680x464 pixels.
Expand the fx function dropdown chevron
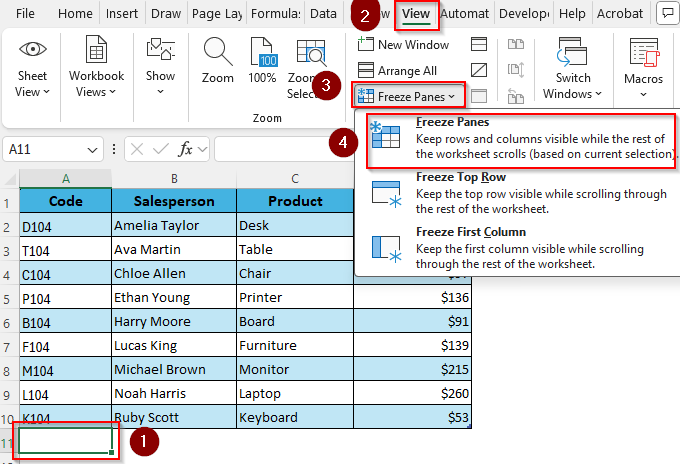[x=202, y=150]
